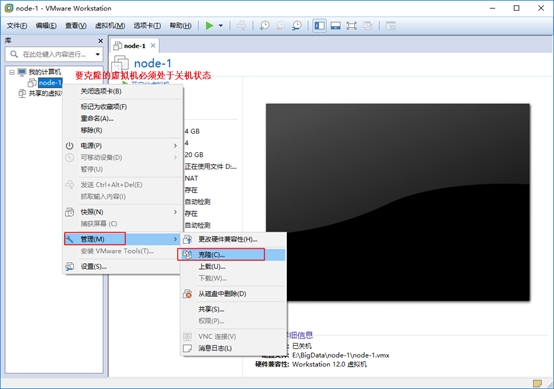Expand the 快照(N) submenu
Image resolution: width=554 pixels, height=389 pixels.
pos(123,212)
